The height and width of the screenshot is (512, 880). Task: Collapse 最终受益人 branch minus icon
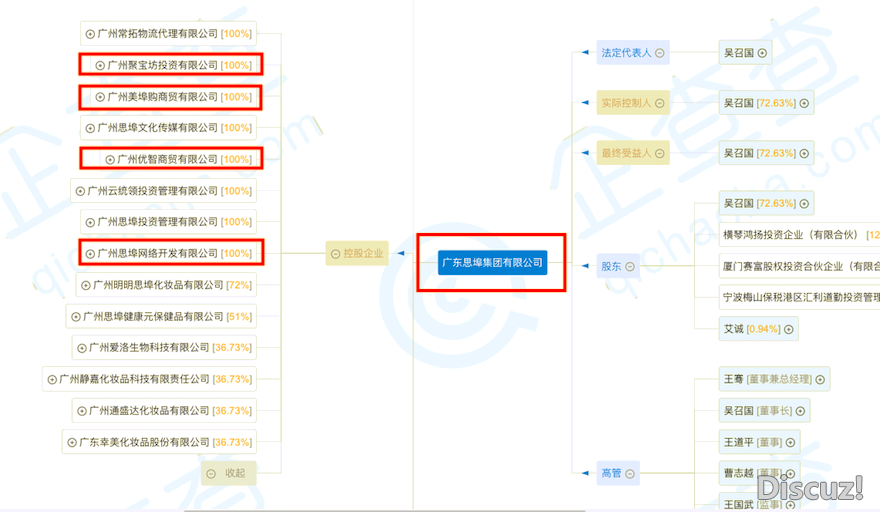tap(660, 153)
